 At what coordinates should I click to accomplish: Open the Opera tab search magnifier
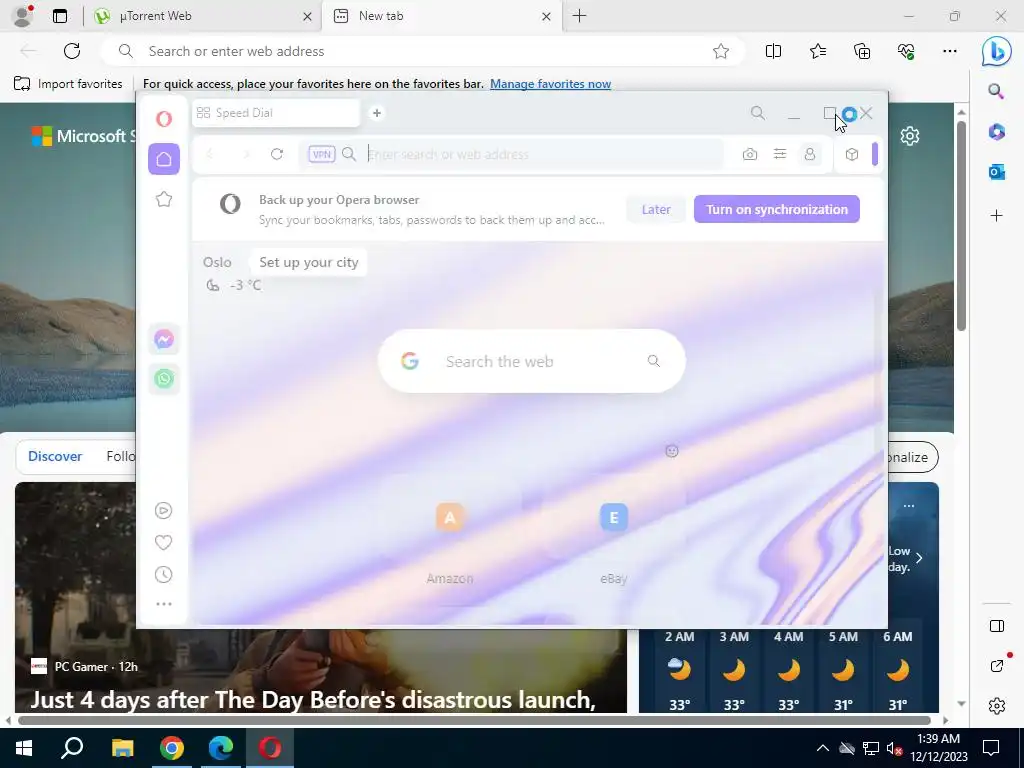pos(758,113)
